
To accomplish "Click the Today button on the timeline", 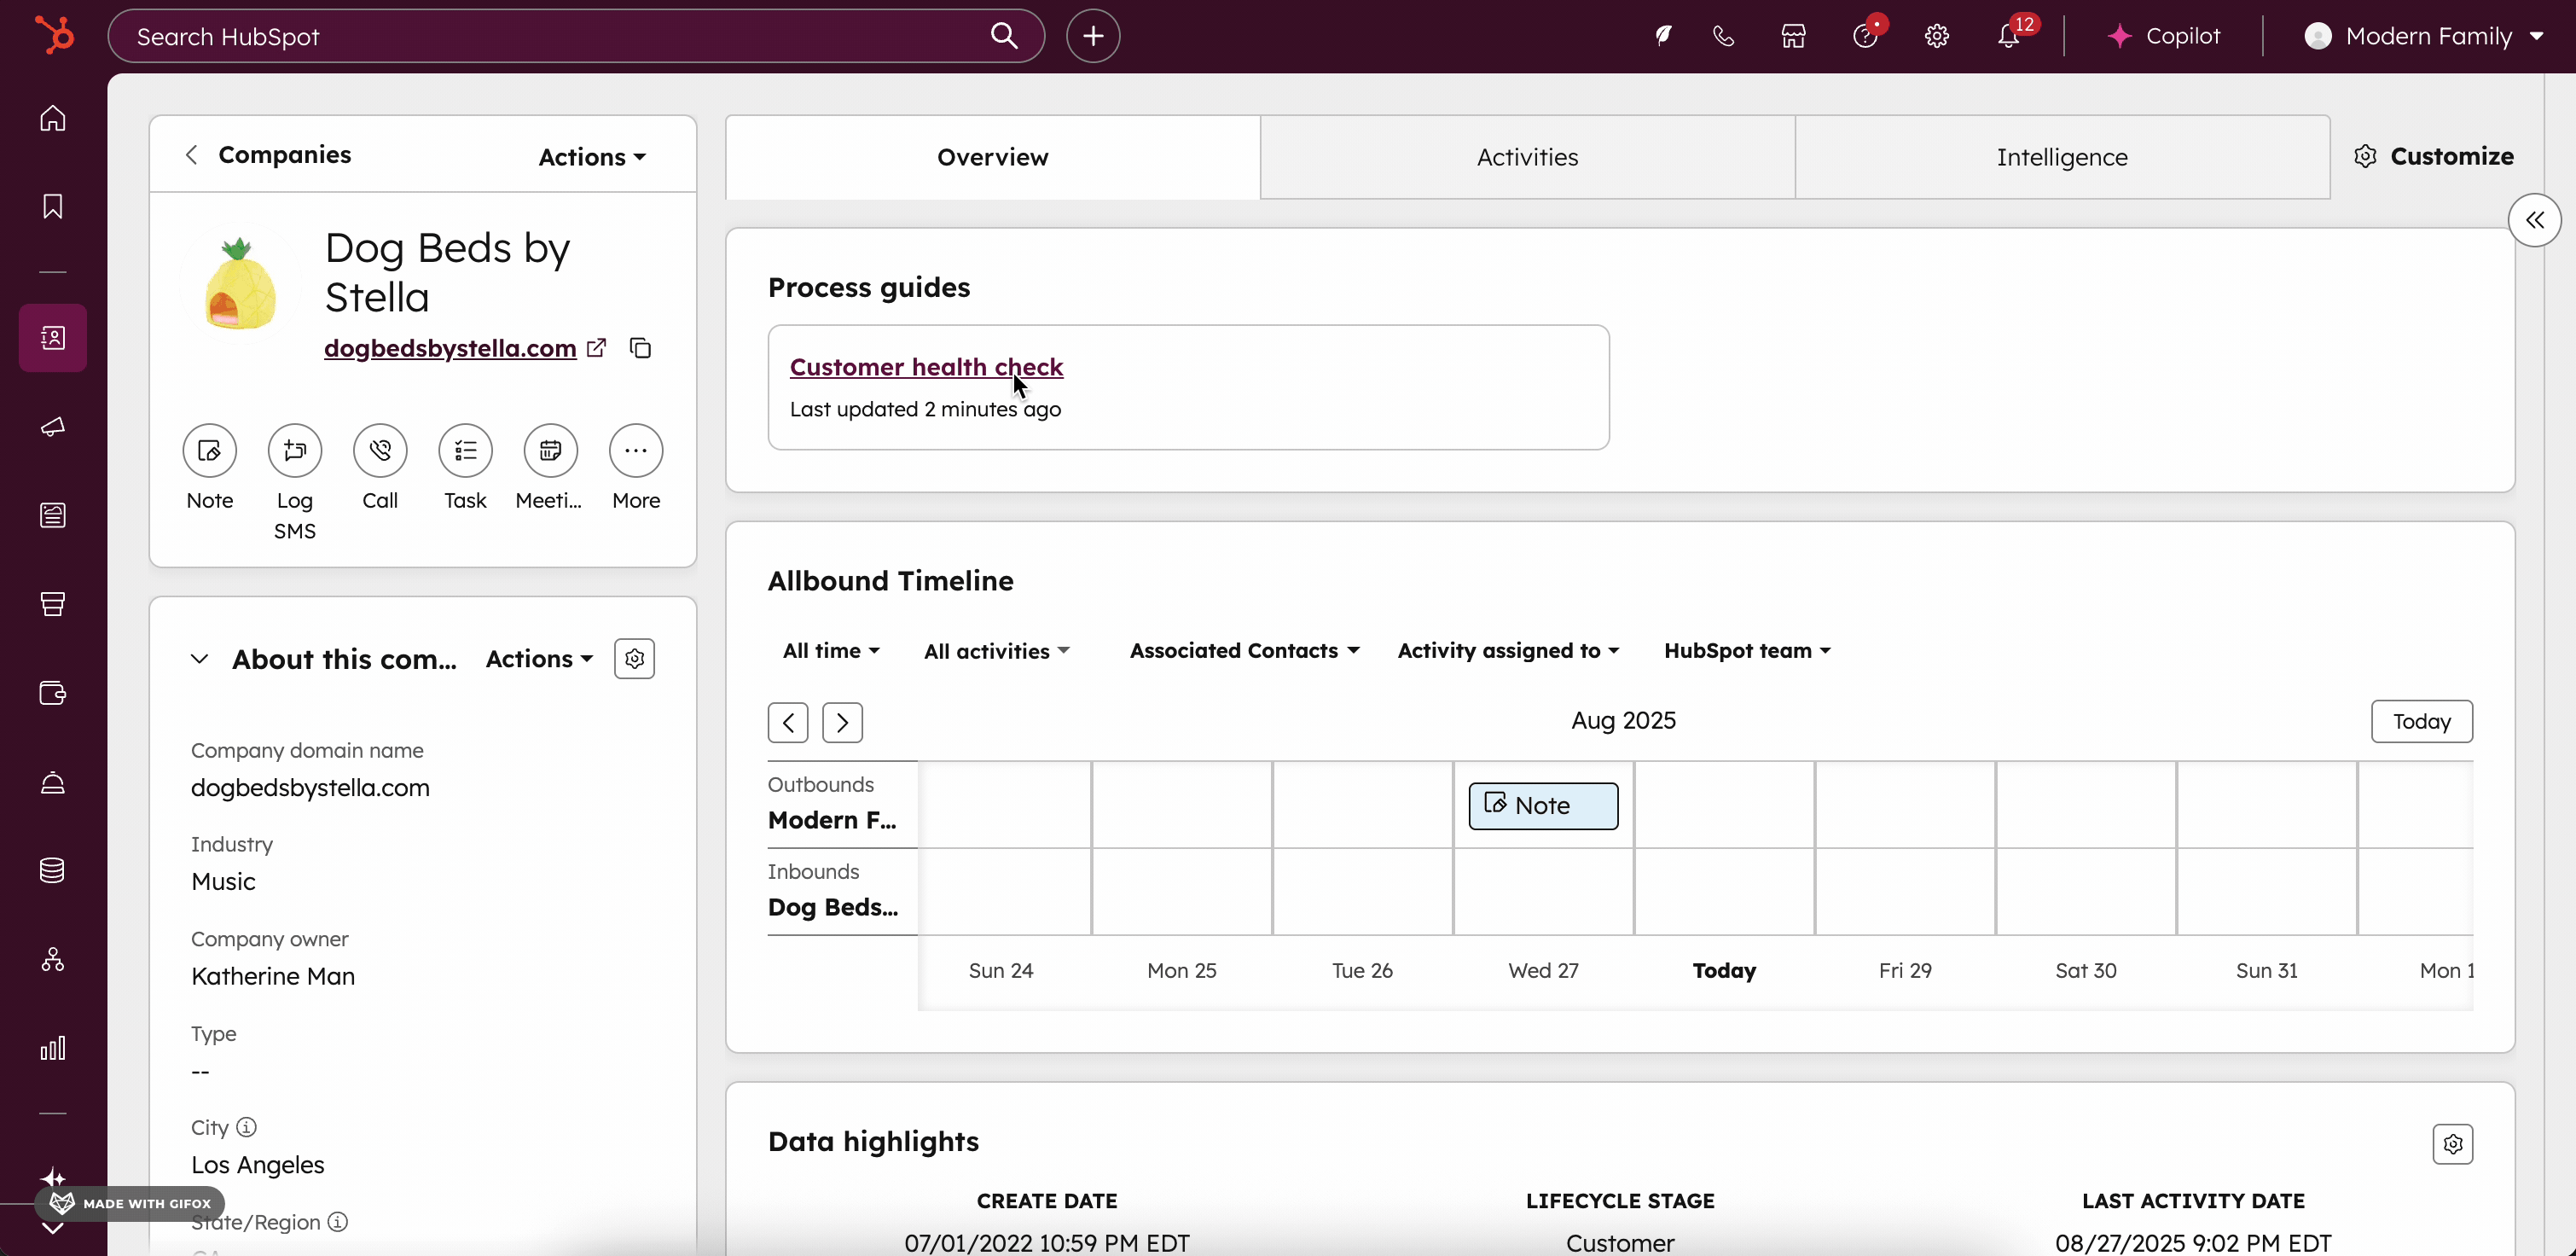I will pos(2421,722).
